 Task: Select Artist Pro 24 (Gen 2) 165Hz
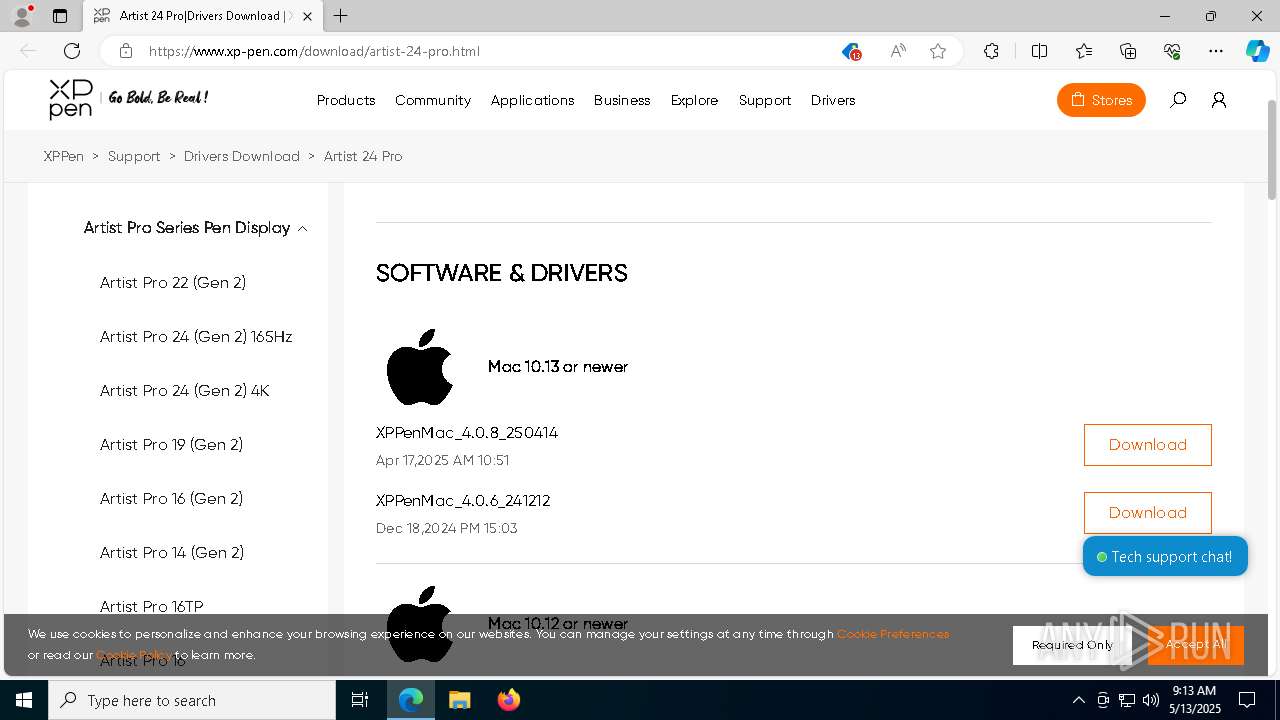point(196,337)
